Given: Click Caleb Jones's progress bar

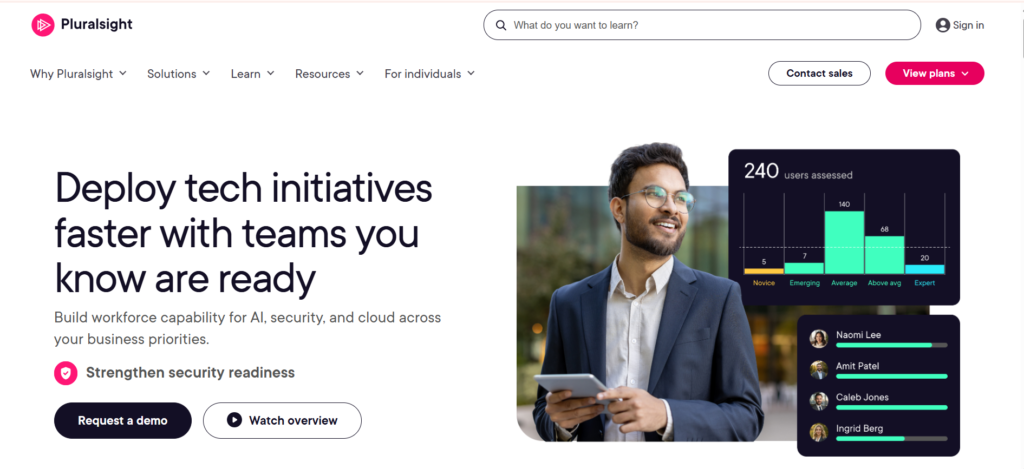Looking at the screenshot, I should coord(891,408).
